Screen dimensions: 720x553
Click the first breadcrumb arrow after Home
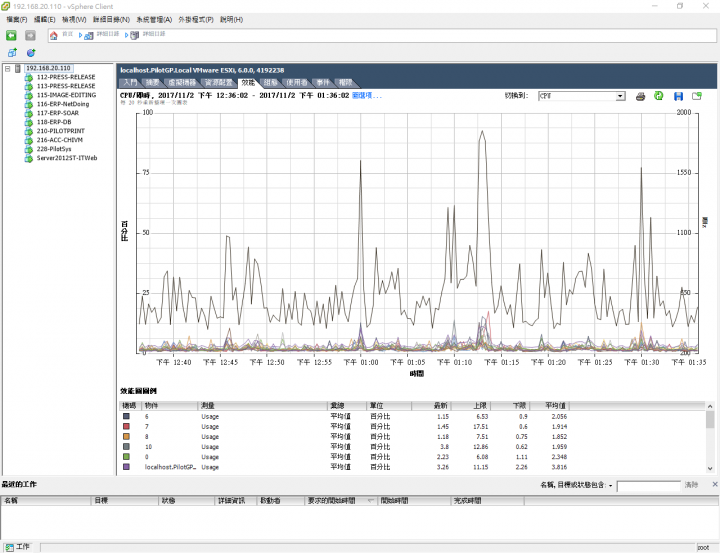[80, 35]
